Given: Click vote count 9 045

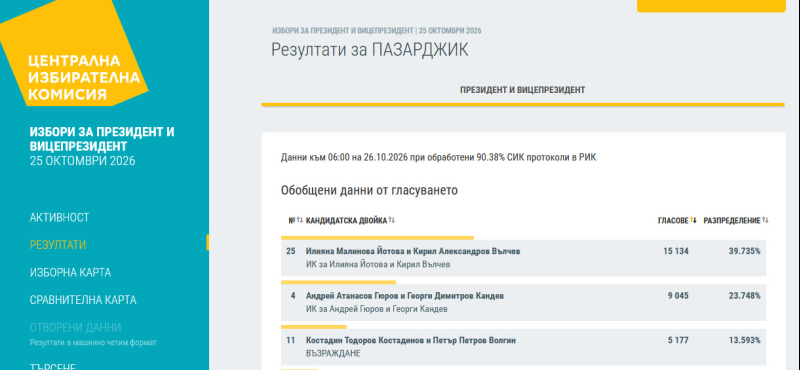Looking at the screenshot, I should tap(678, 296).
